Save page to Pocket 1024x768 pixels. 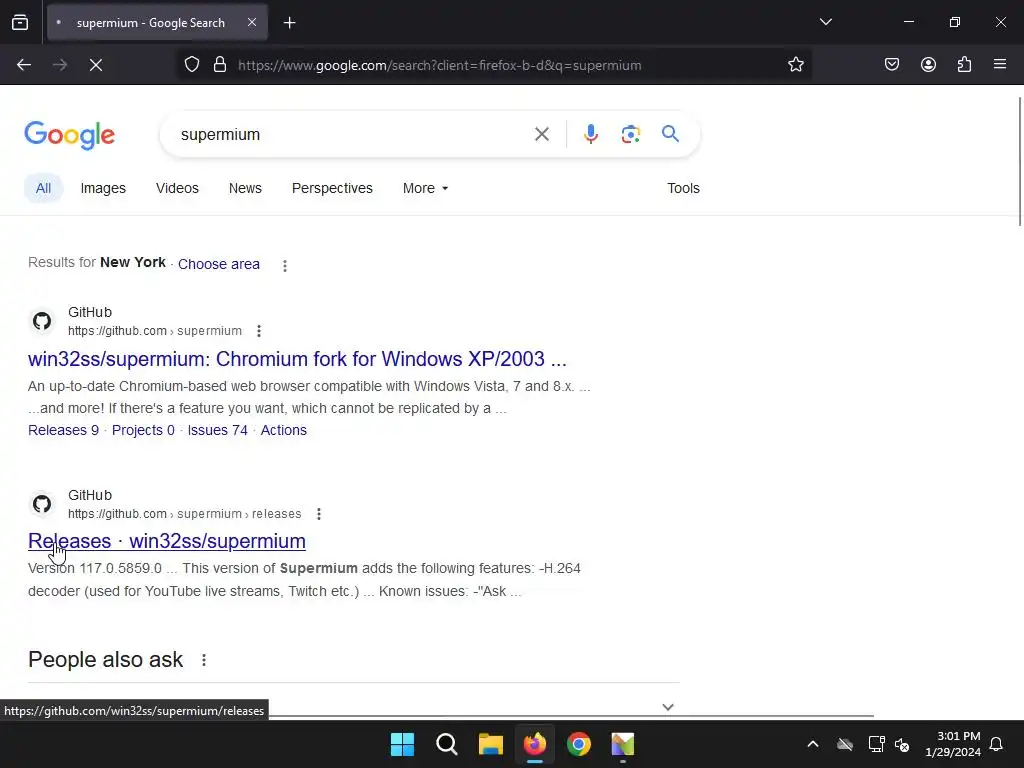coord(892,65)
